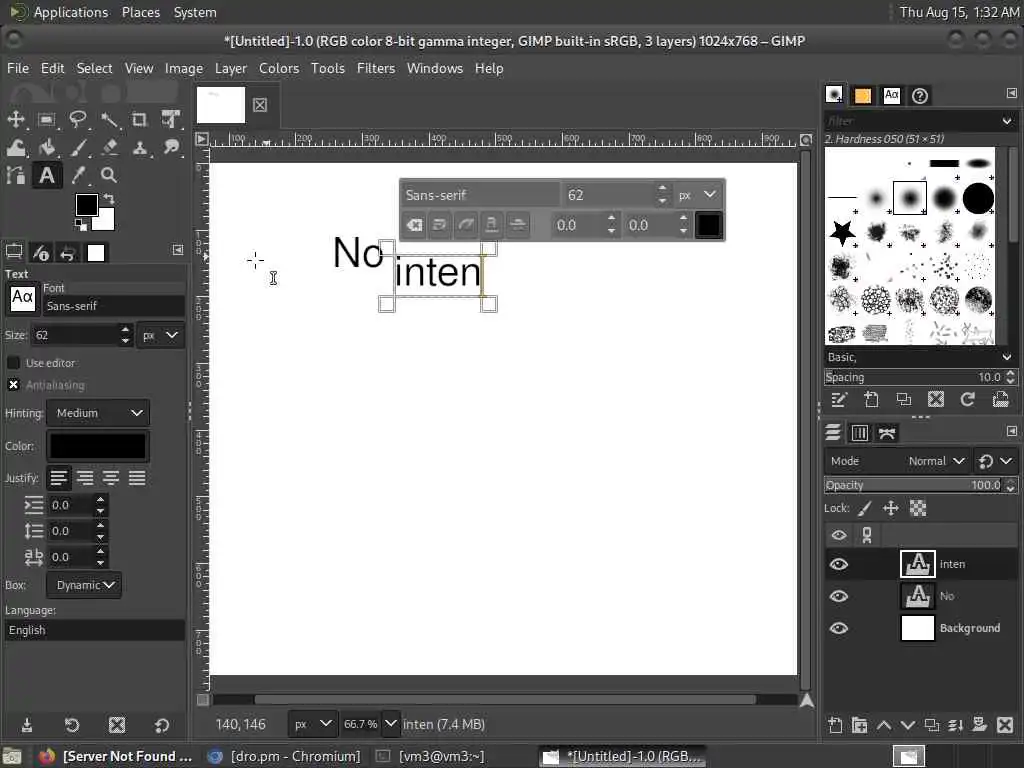This screenshot has height=768, width=1024.
Task: Switch to the vm3@vm3 terminal in taskbar
Action: click(x=430, y=756)
